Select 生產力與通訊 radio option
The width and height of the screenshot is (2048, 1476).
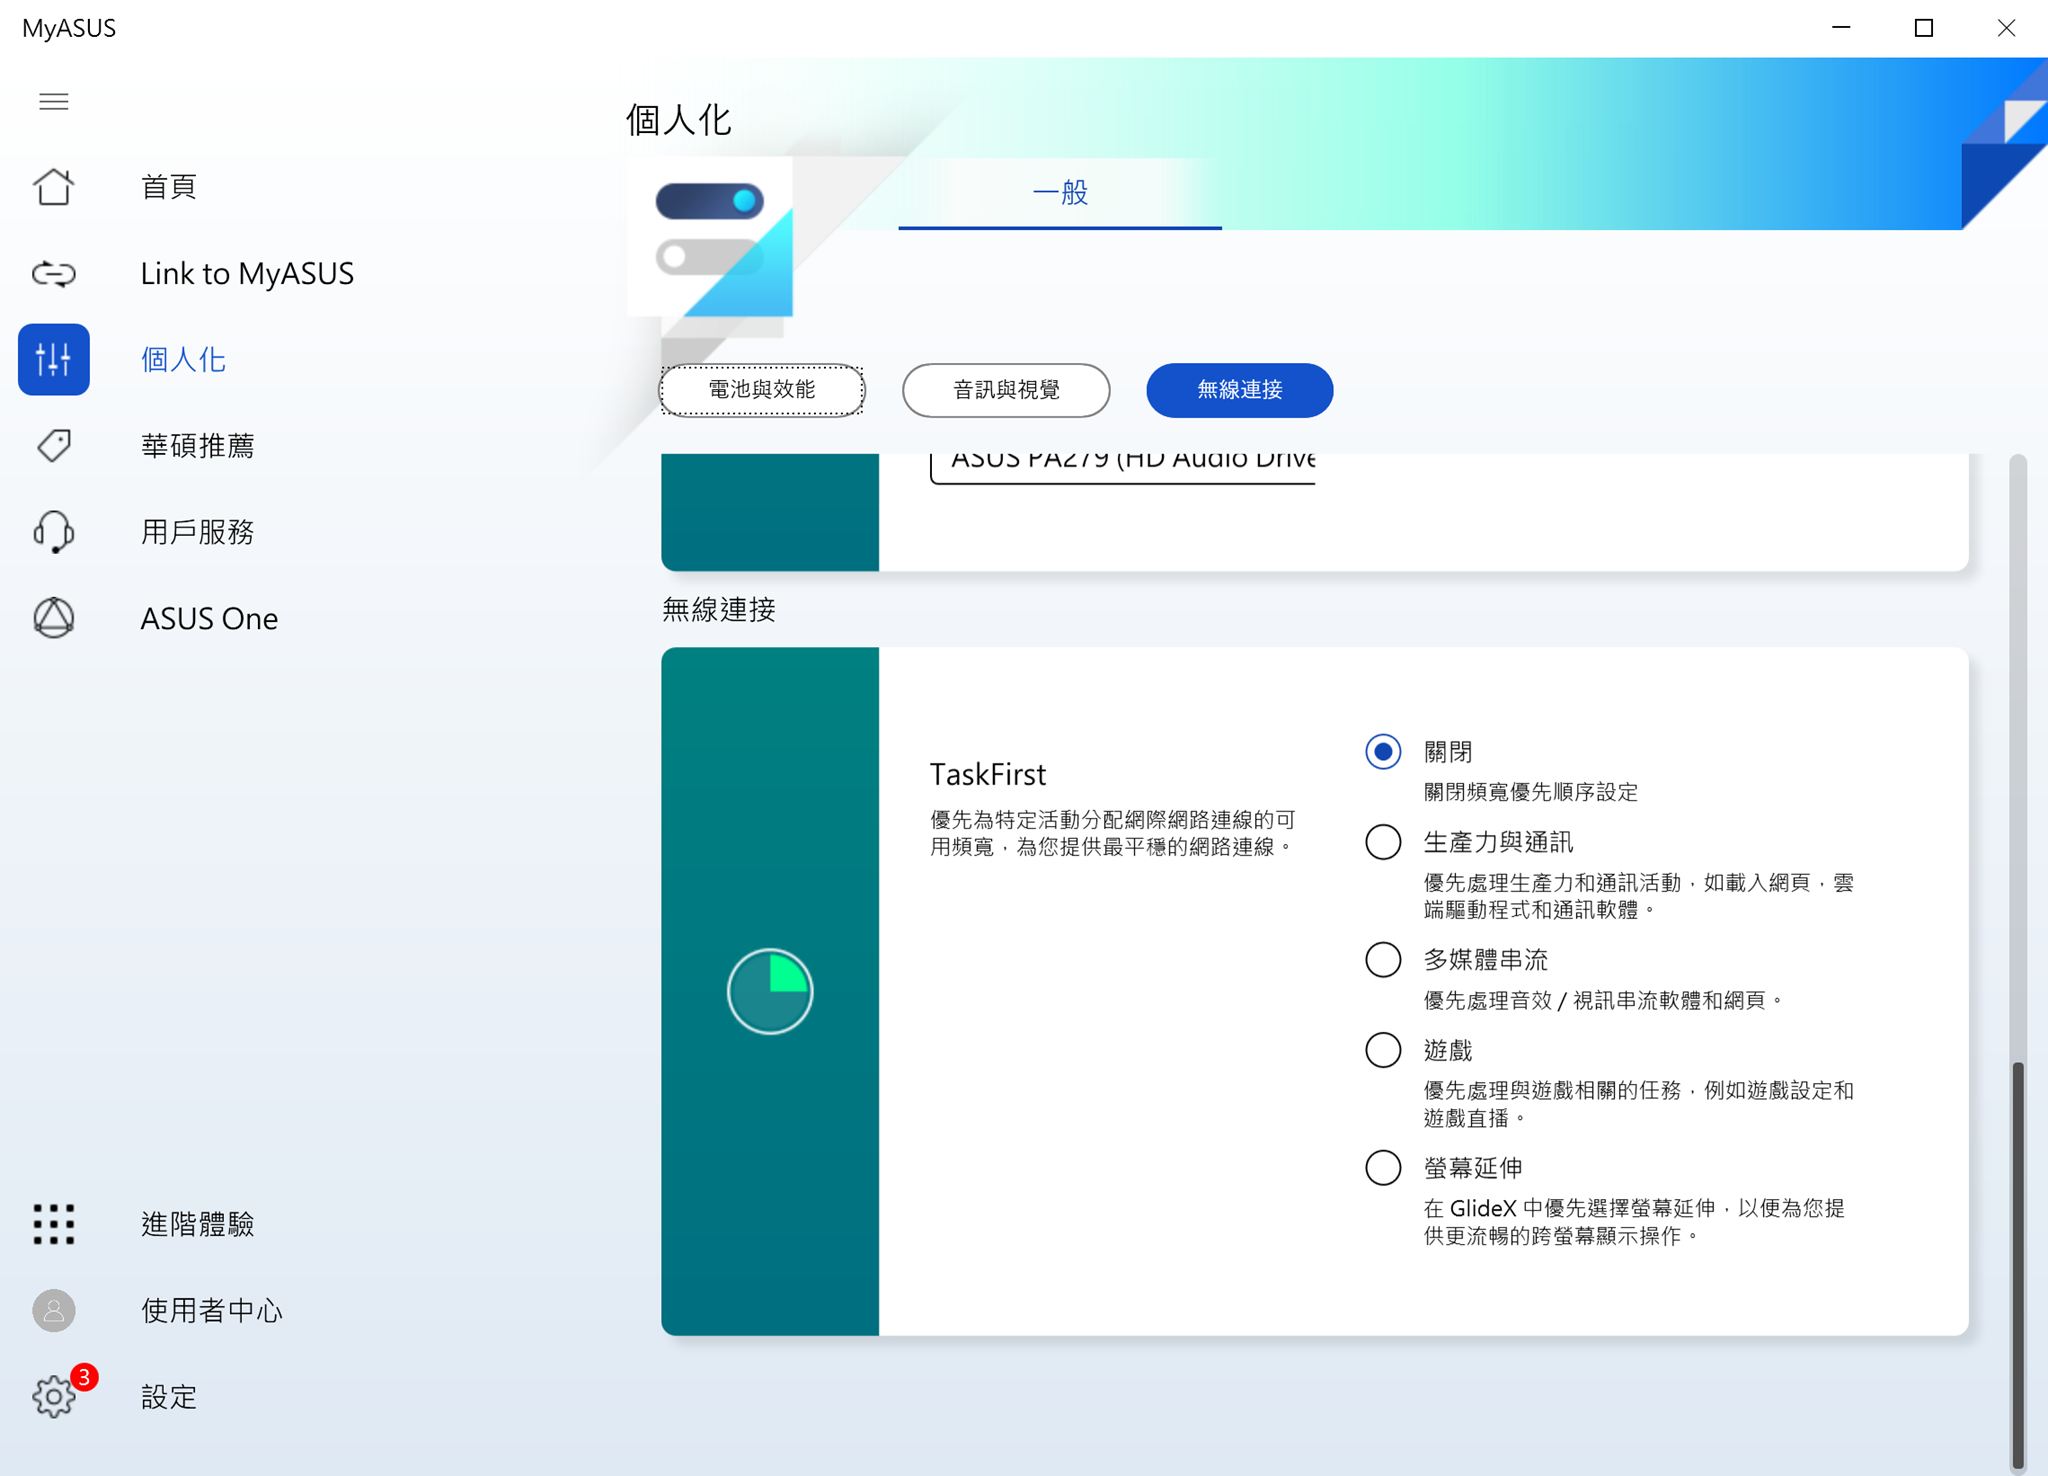pyautogui.click(x=1383, y=842)
